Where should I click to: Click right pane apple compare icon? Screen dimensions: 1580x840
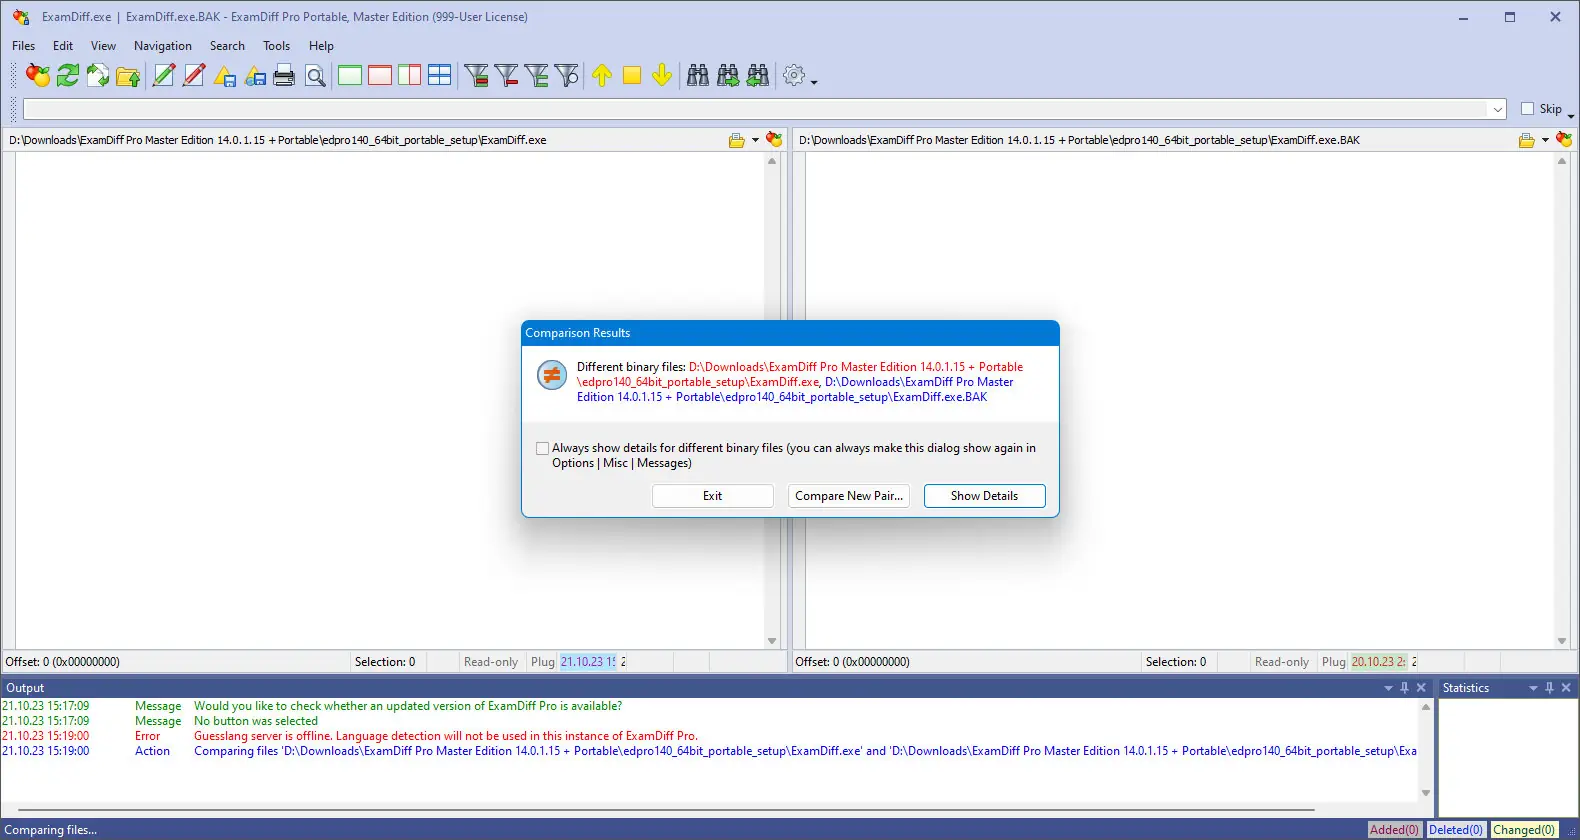[x=1564, y=140]
